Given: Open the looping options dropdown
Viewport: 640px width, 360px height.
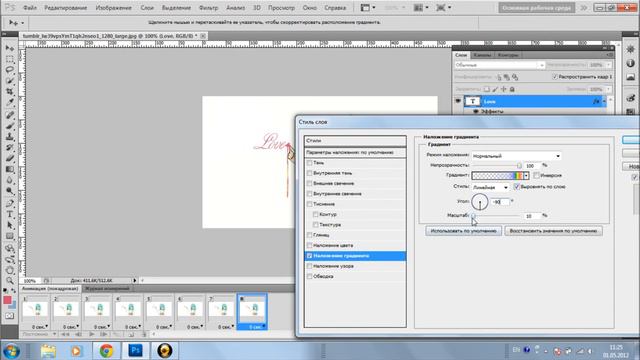Looking at the screenshot, I should point(39,334).
